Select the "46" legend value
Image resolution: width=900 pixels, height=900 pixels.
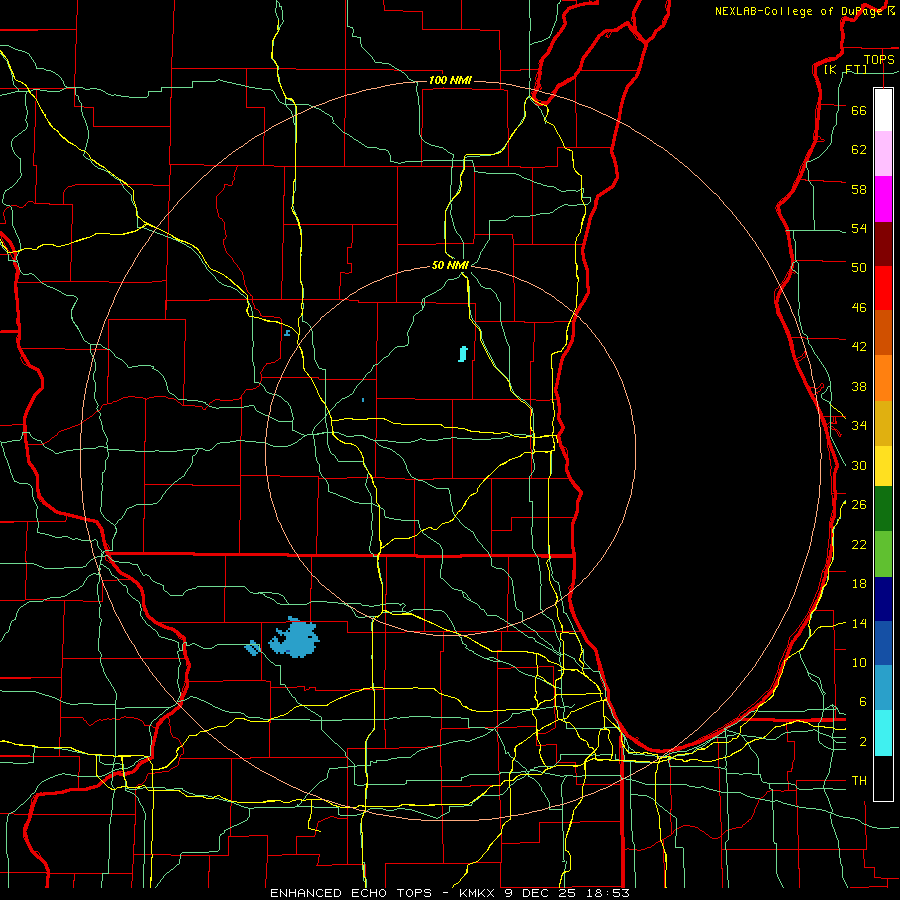pyautogui.click(x=859, y=308)
